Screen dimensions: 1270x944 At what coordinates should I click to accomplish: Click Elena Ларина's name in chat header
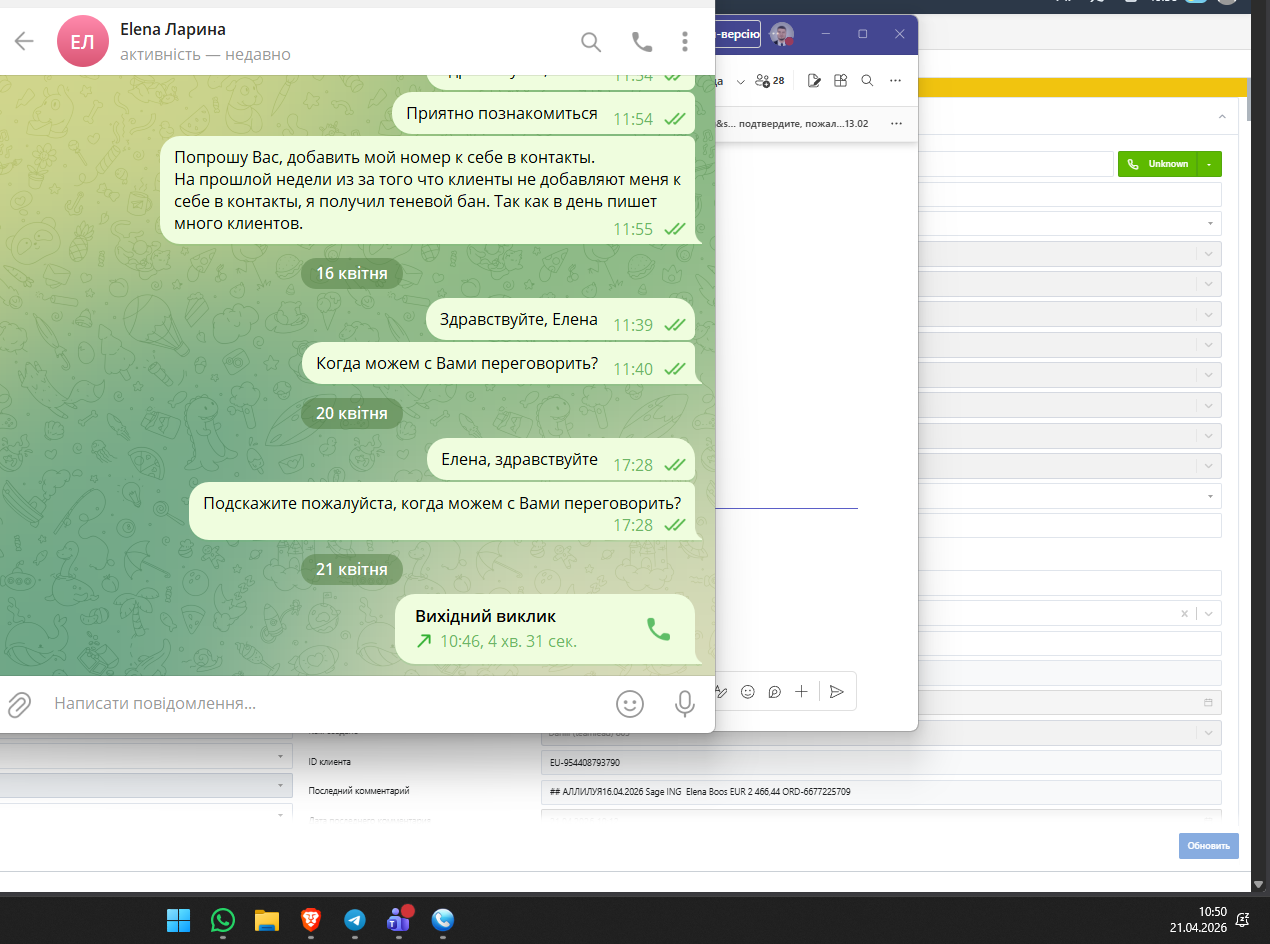[x=173, y=29]
